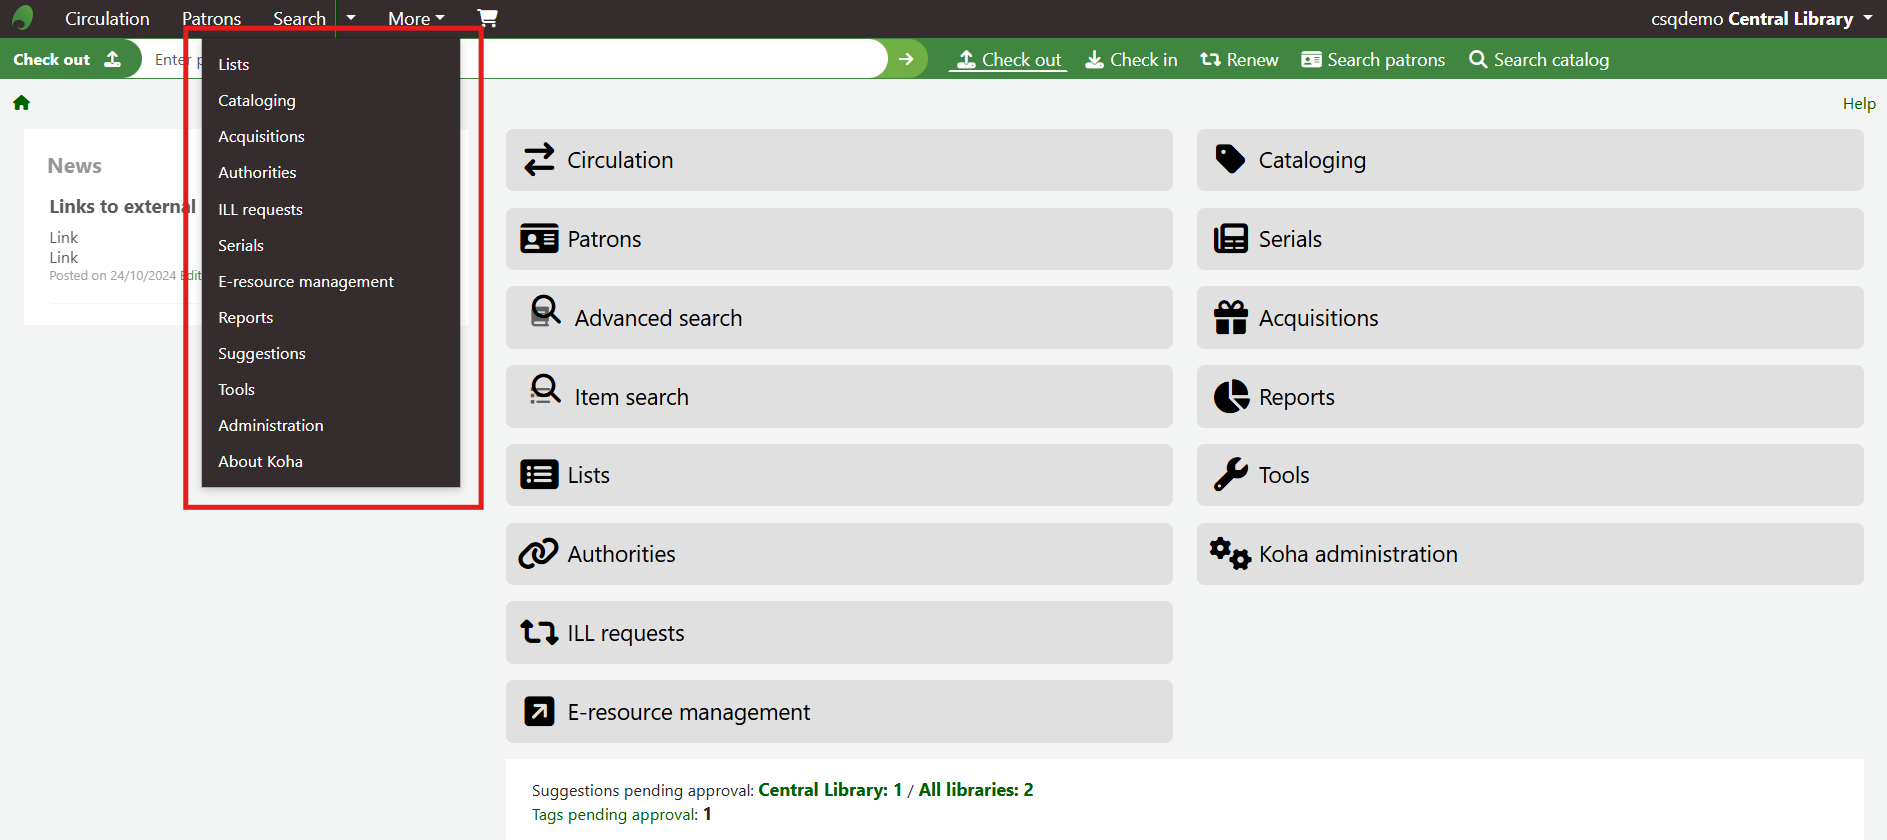Open the More dropdown in top bar
The width and height of the screenshot is (1887, 840).
click(416, 18)
